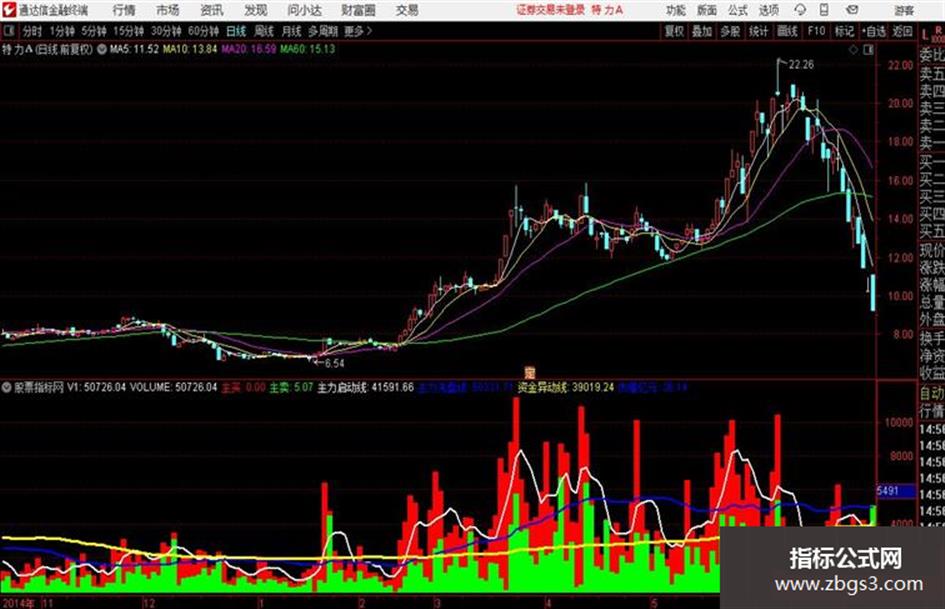Click the 特力A (日线 前复权) chart title

click(48, 49)
